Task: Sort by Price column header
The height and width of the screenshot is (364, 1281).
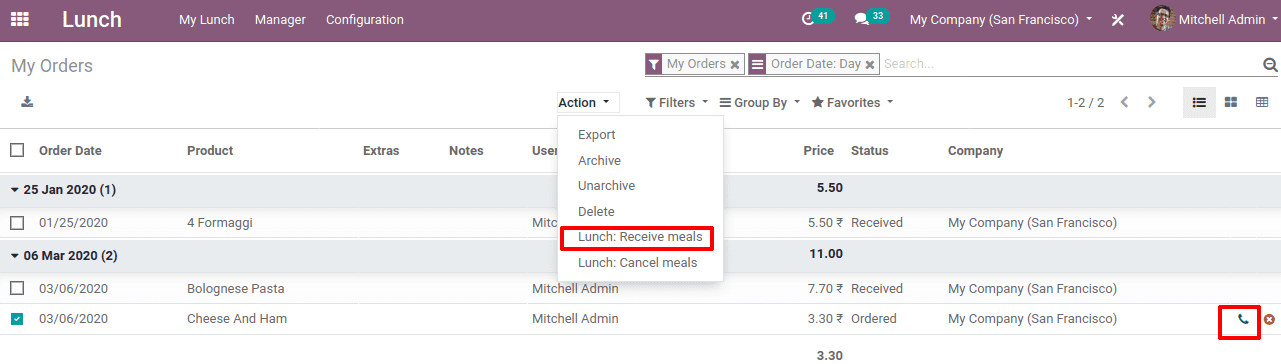Action: click(x=819, y=151)
